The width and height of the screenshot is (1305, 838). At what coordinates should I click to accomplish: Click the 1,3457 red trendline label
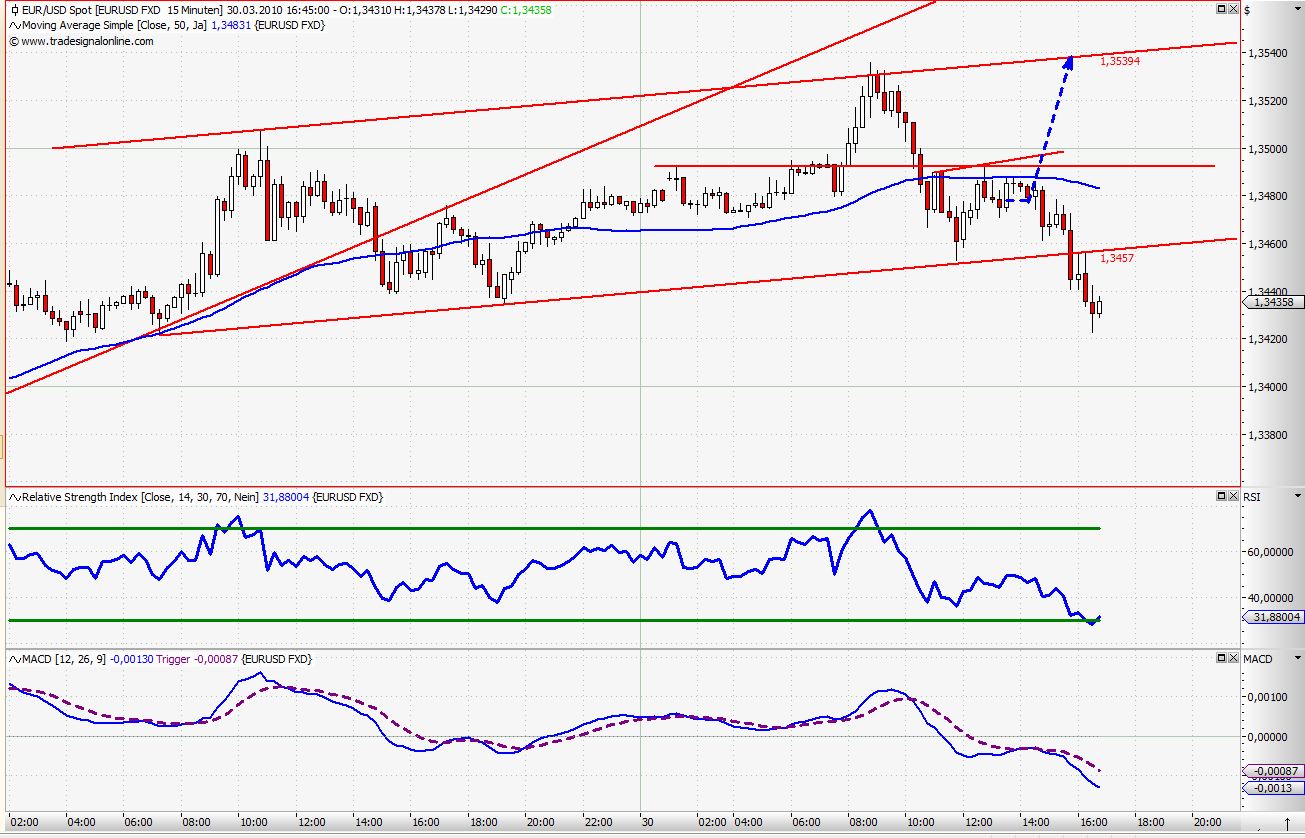[x=1117, y=258]
